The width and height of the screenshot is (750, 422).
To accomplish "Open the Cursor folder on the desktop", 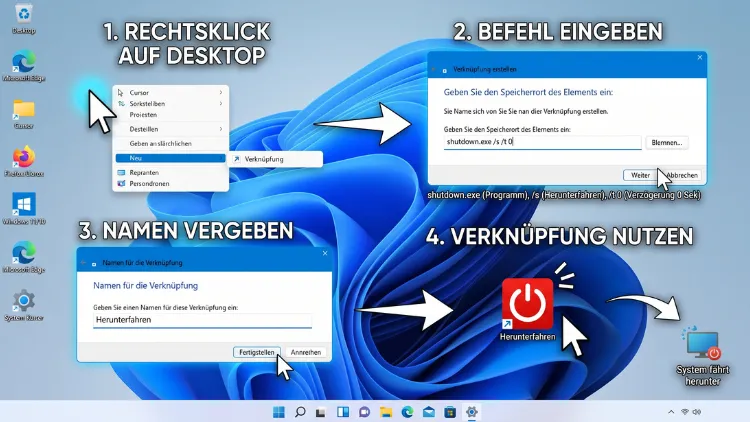I will point(23,110).
